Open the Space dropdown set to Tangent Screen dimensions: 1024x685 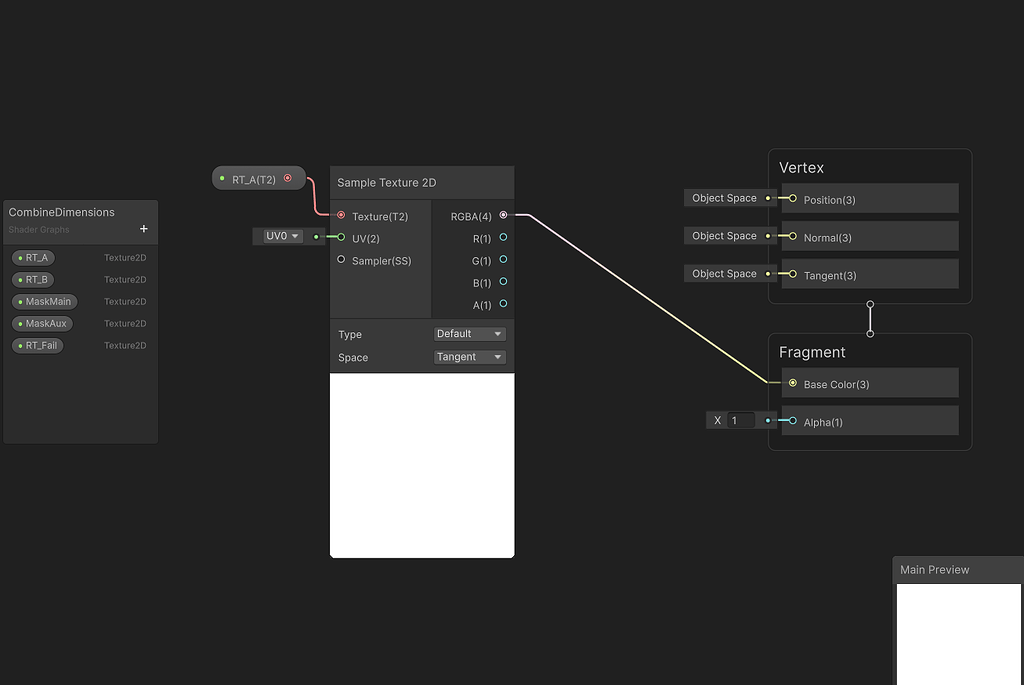point(469,356)
